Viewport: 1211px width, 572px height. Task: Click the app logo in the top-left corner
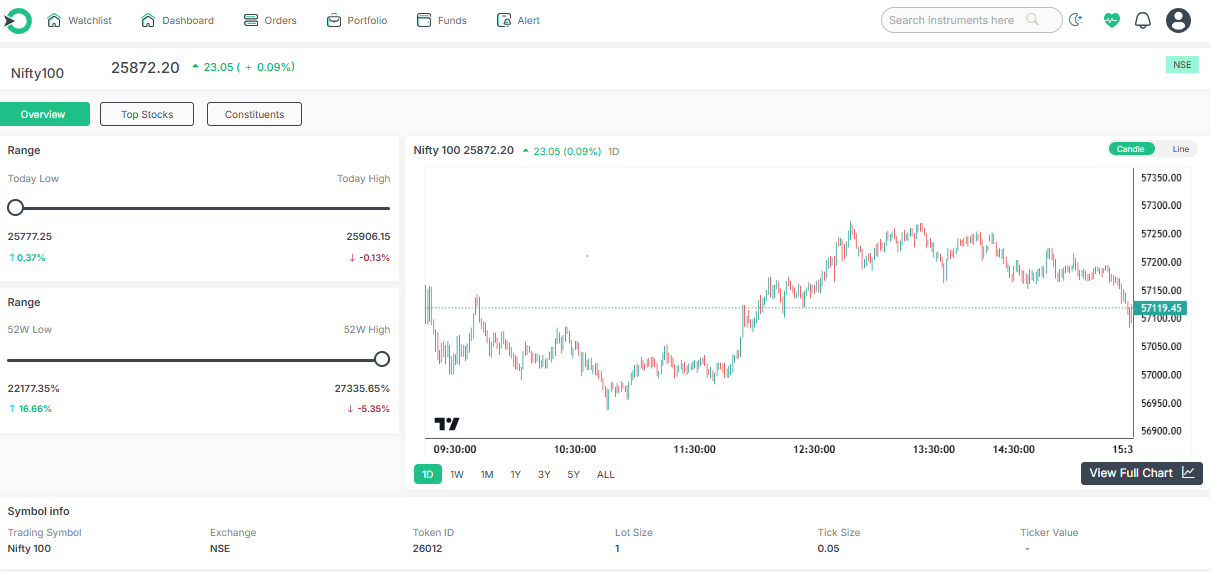(x=18, y=20)
